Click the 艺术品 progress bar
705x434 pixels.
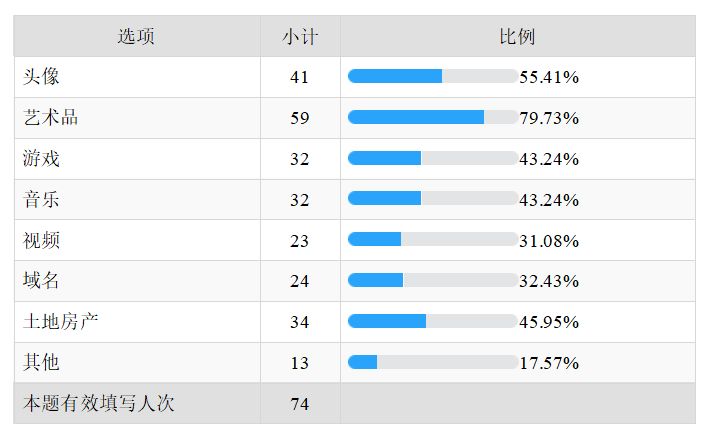432,118
